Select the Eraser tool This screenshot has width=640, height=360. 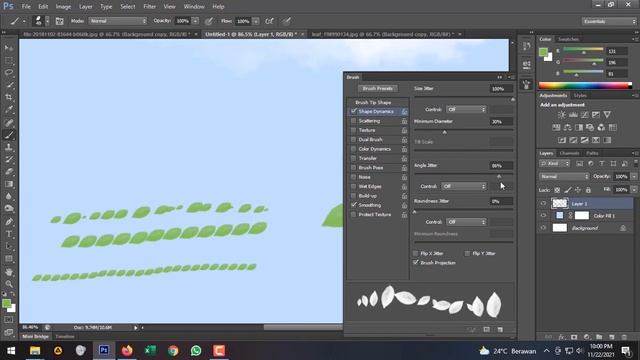tap(9, 171)
